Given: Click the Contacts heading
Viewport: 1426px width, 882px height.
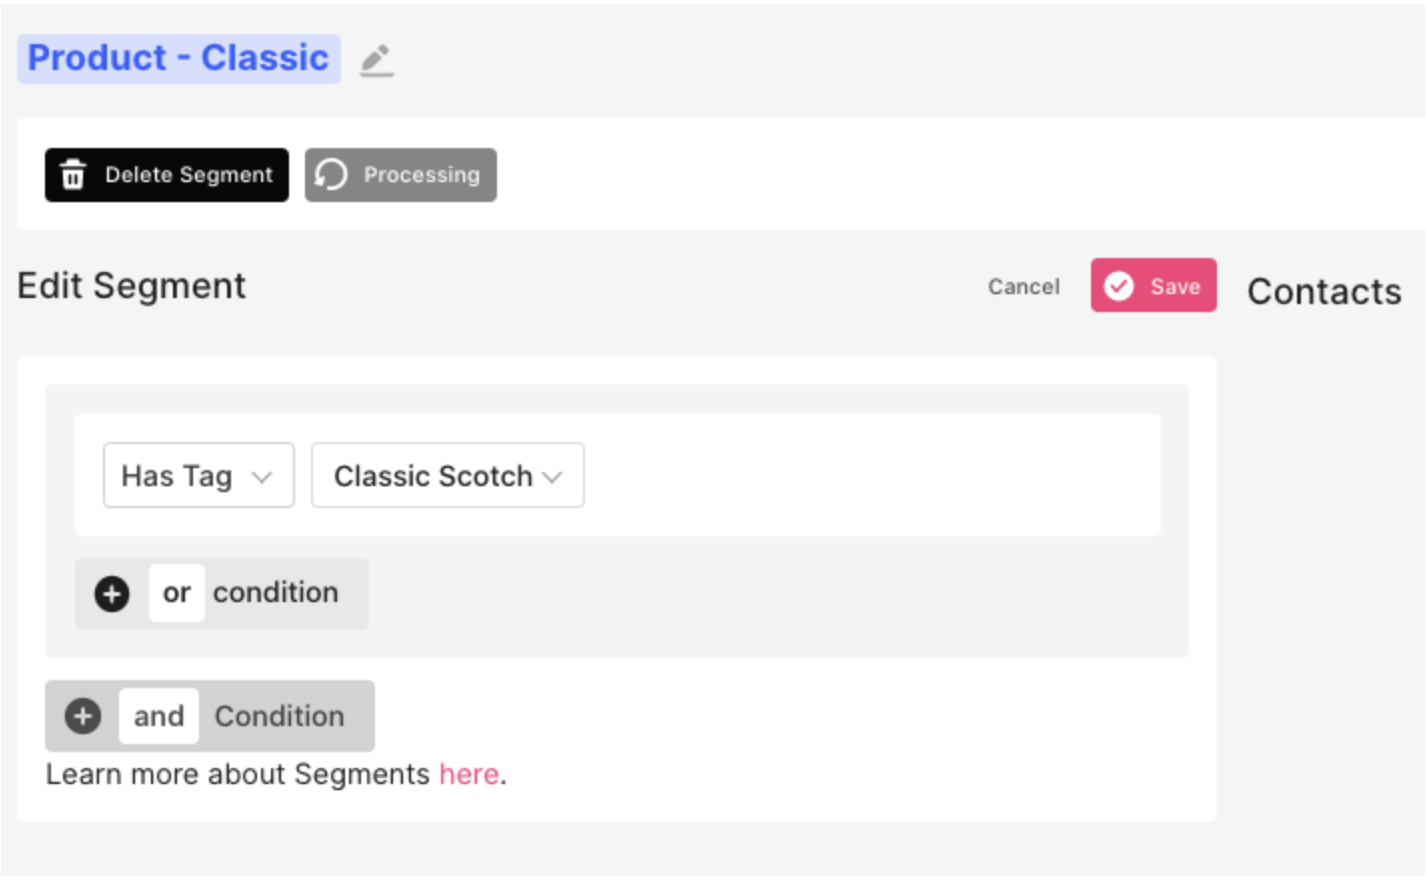Looking at the screenshot, I should point(1324,292).
